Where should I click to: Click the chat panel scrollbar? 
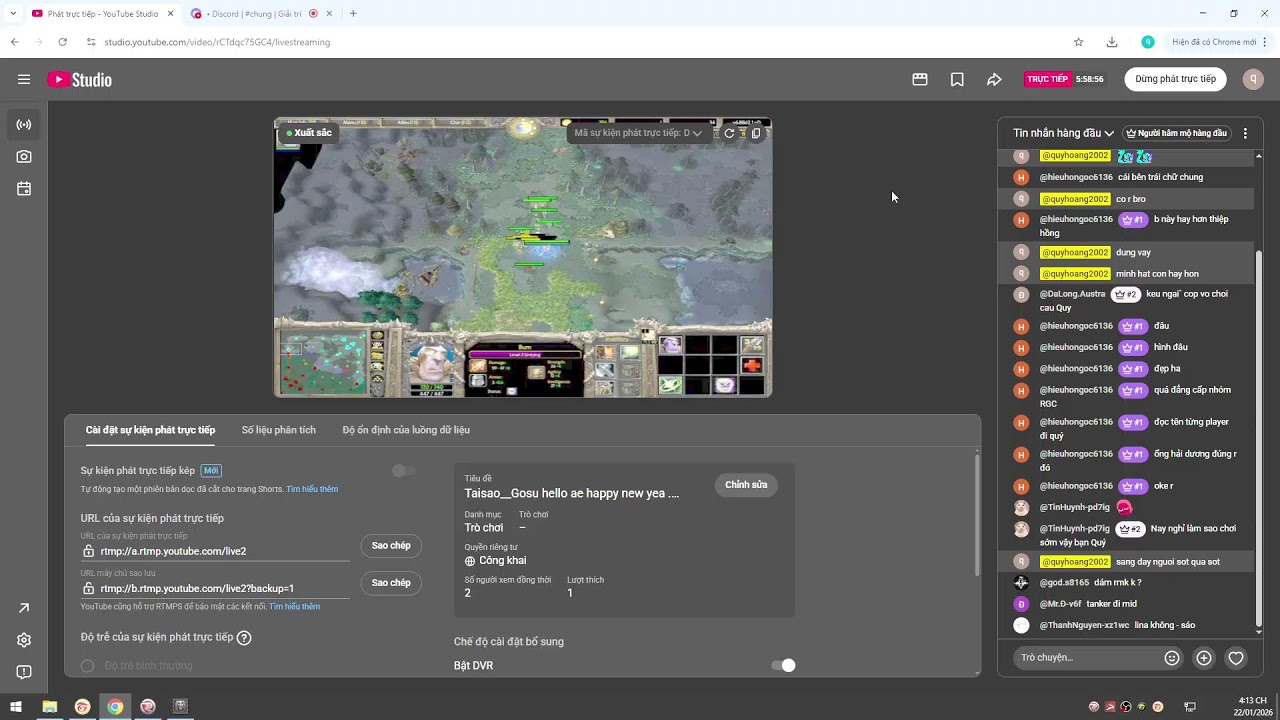1259,440
